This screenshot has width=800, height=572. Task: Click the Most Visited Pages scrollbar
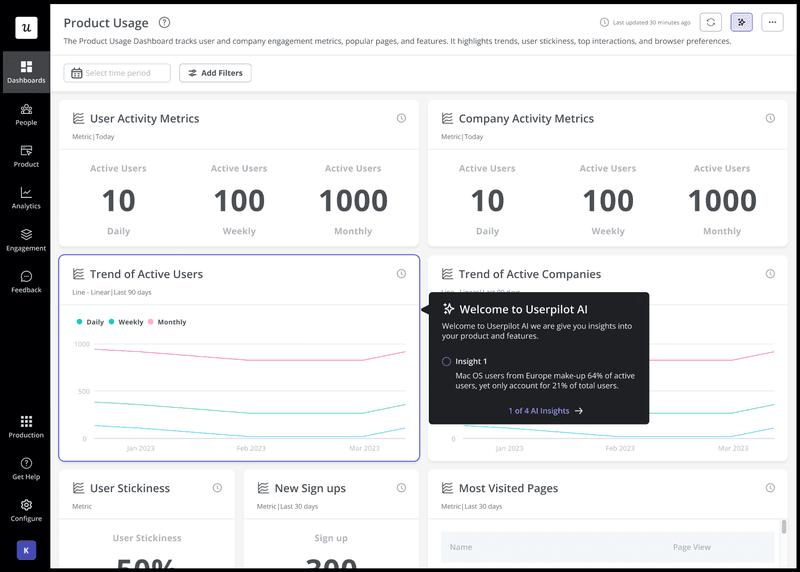point(784,526)
